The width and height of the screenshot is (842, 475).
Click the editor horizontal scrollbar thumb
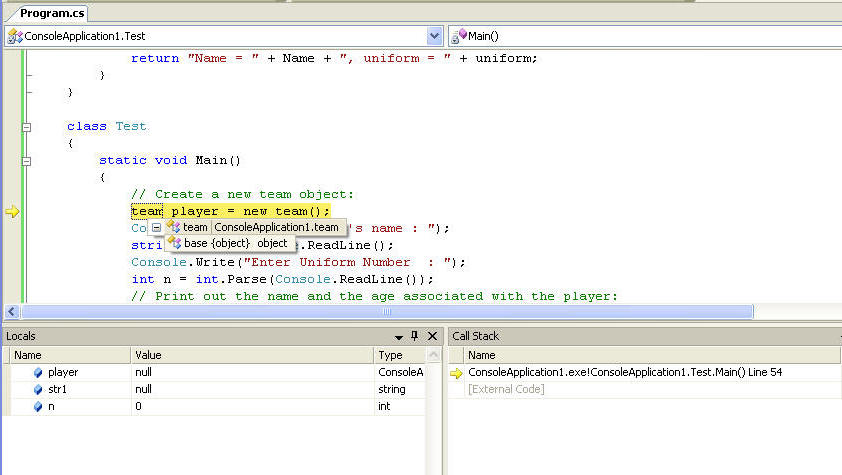point(385,312)
